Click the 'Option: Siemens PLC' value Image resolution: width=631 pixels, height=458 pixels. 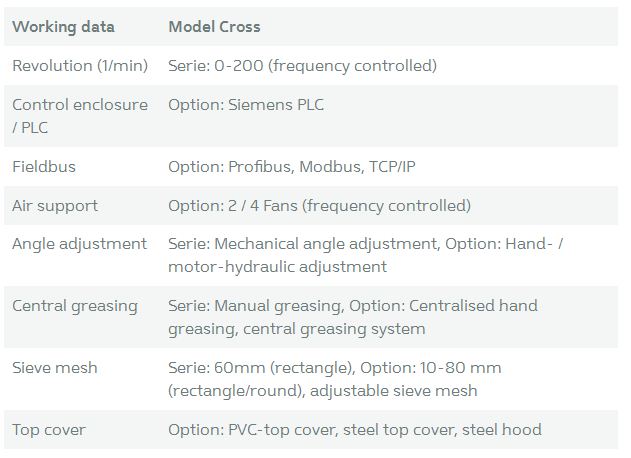point(246,105)
